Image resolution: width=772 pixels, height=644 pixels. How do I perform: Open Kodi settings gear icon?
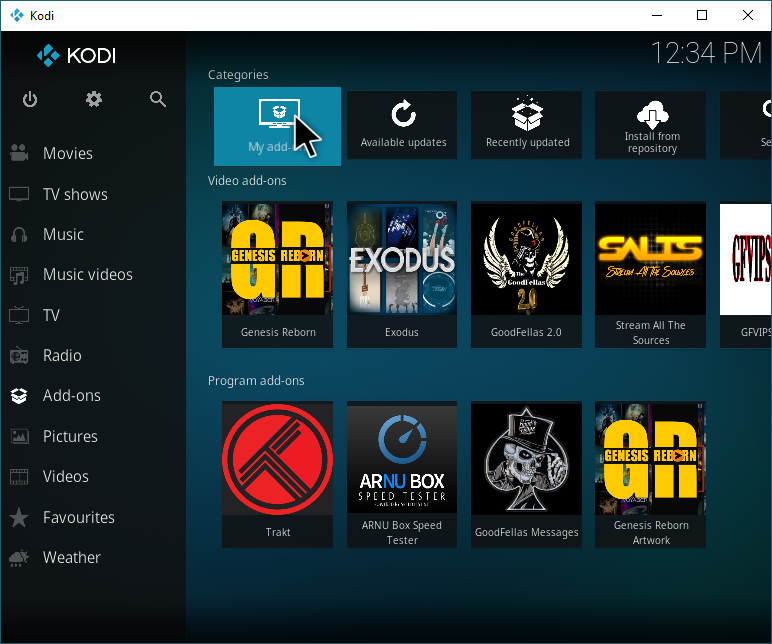(94, 99)
